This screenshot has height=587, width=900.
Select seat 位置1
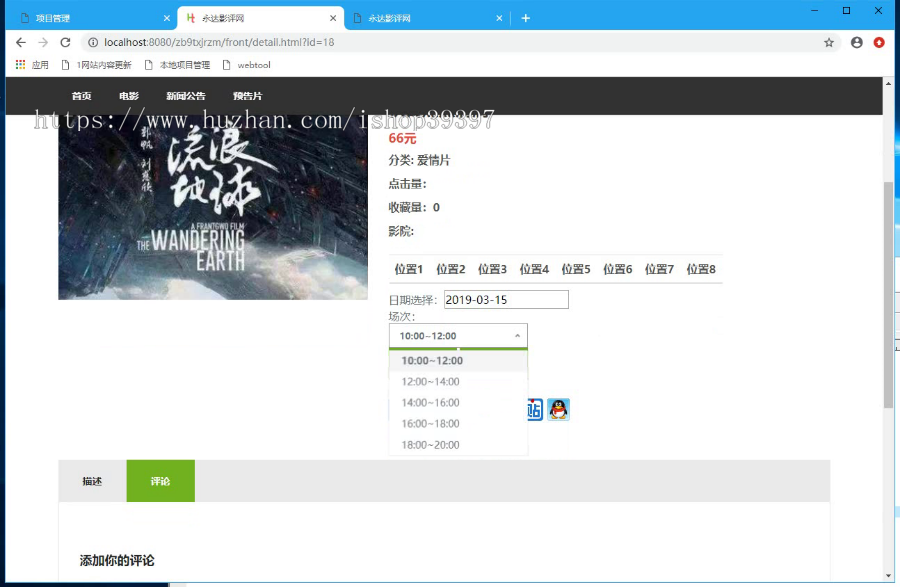[x=409, y=269]
